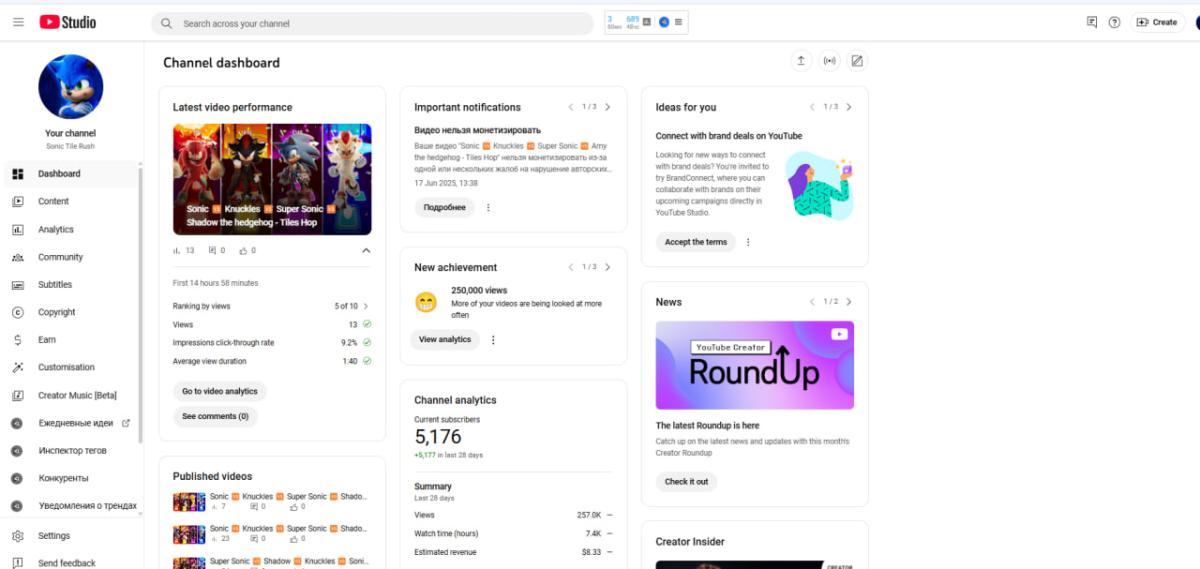Open the published video with 23 views
1200x569 pixels.
[272, 534]
